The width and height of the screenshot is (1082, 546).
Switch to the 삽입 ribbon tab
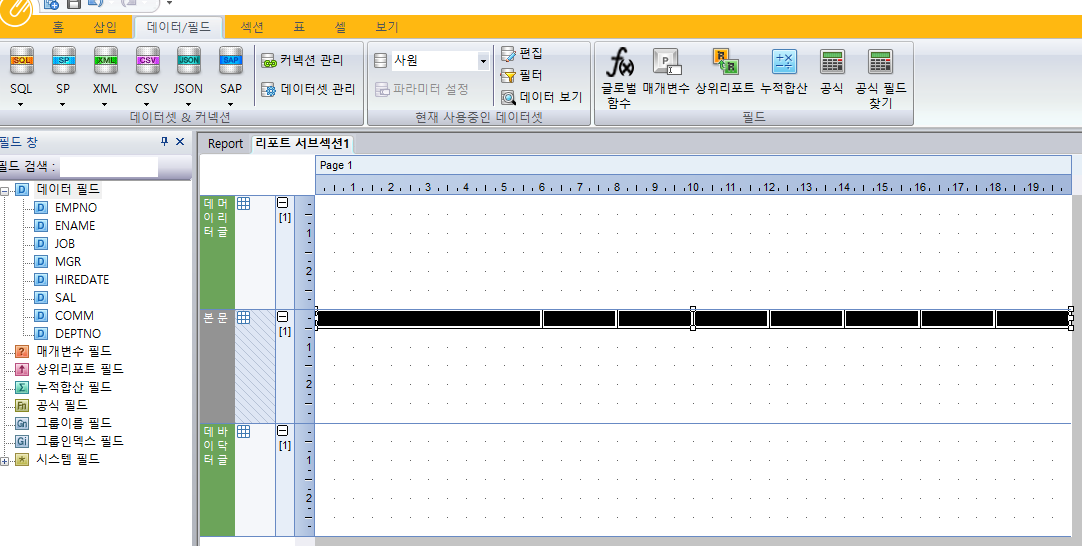pyautogui.click(x=105, y=27)
